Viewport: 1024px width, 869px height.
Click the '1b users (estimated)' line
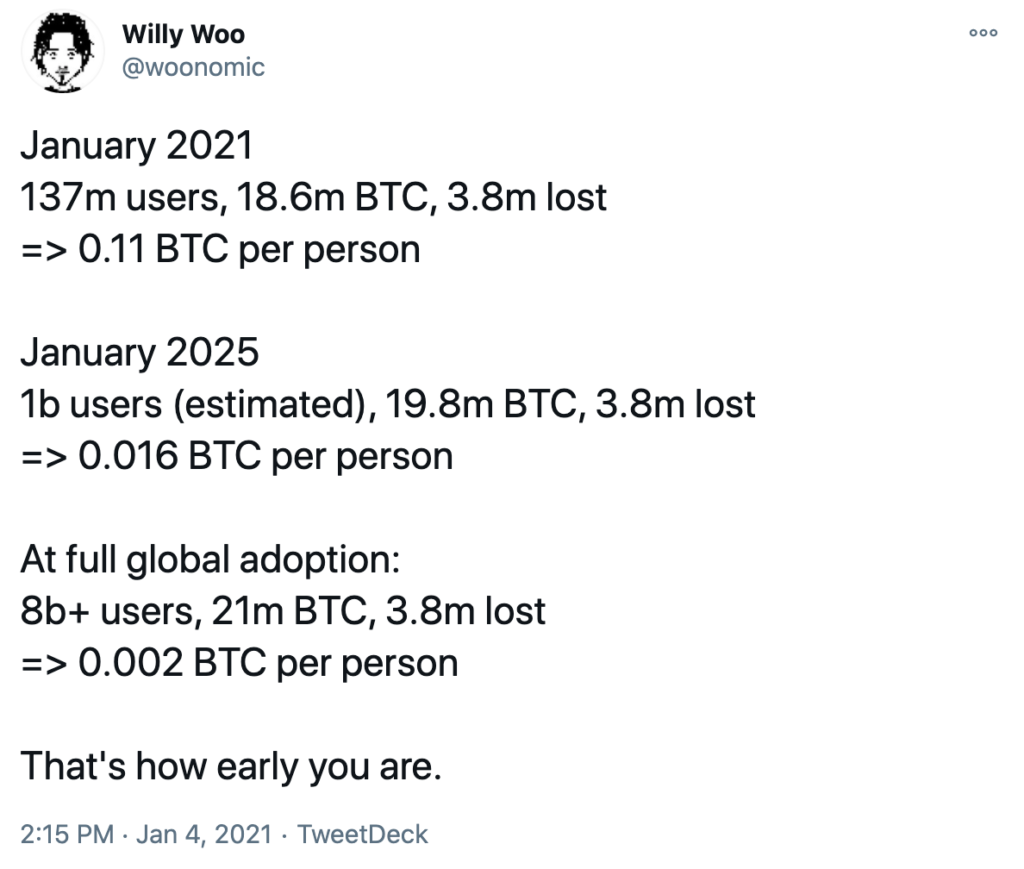click(x=388, y=404)
